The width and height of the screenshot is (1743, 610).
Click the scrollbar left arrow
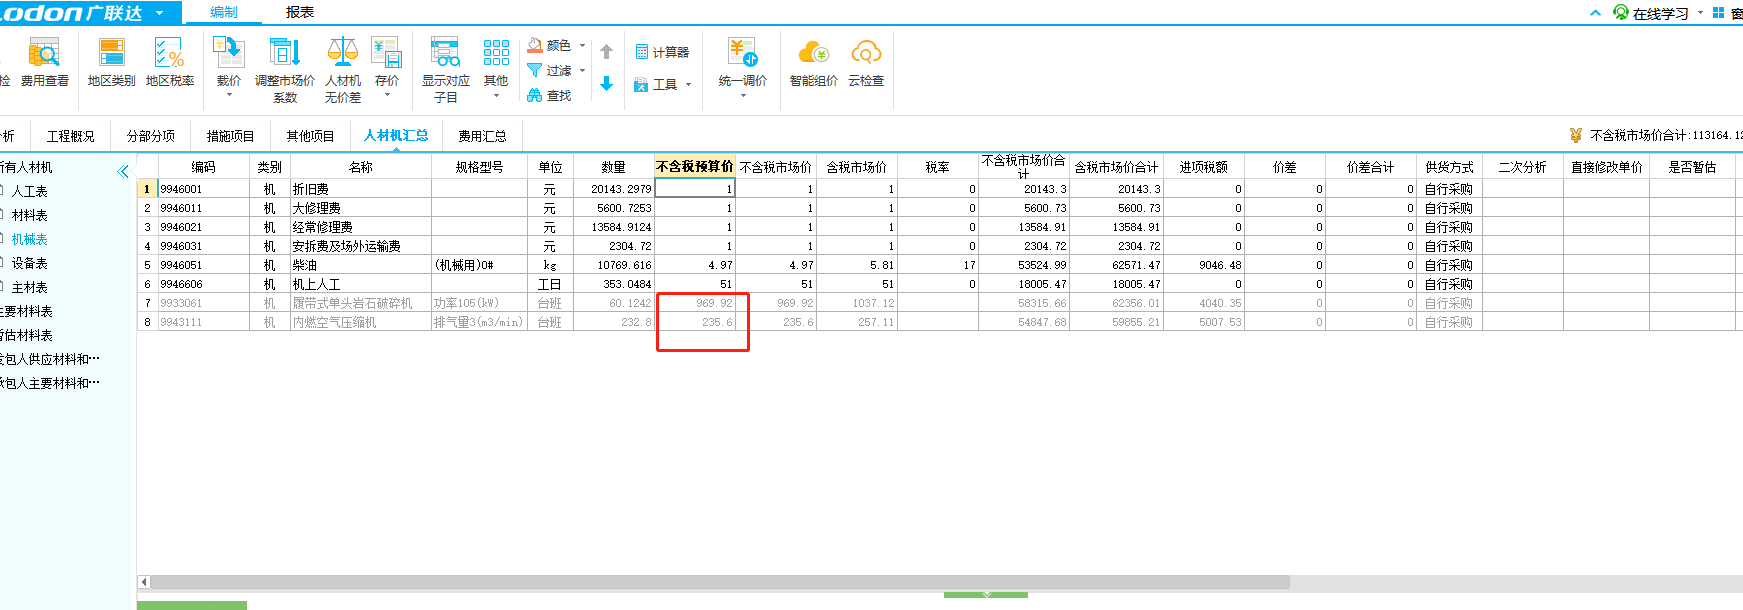click(144, 582)
